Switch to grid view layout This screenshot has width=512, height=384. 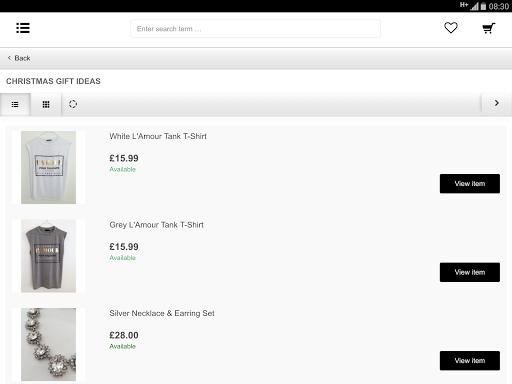[x=46, y=105]
